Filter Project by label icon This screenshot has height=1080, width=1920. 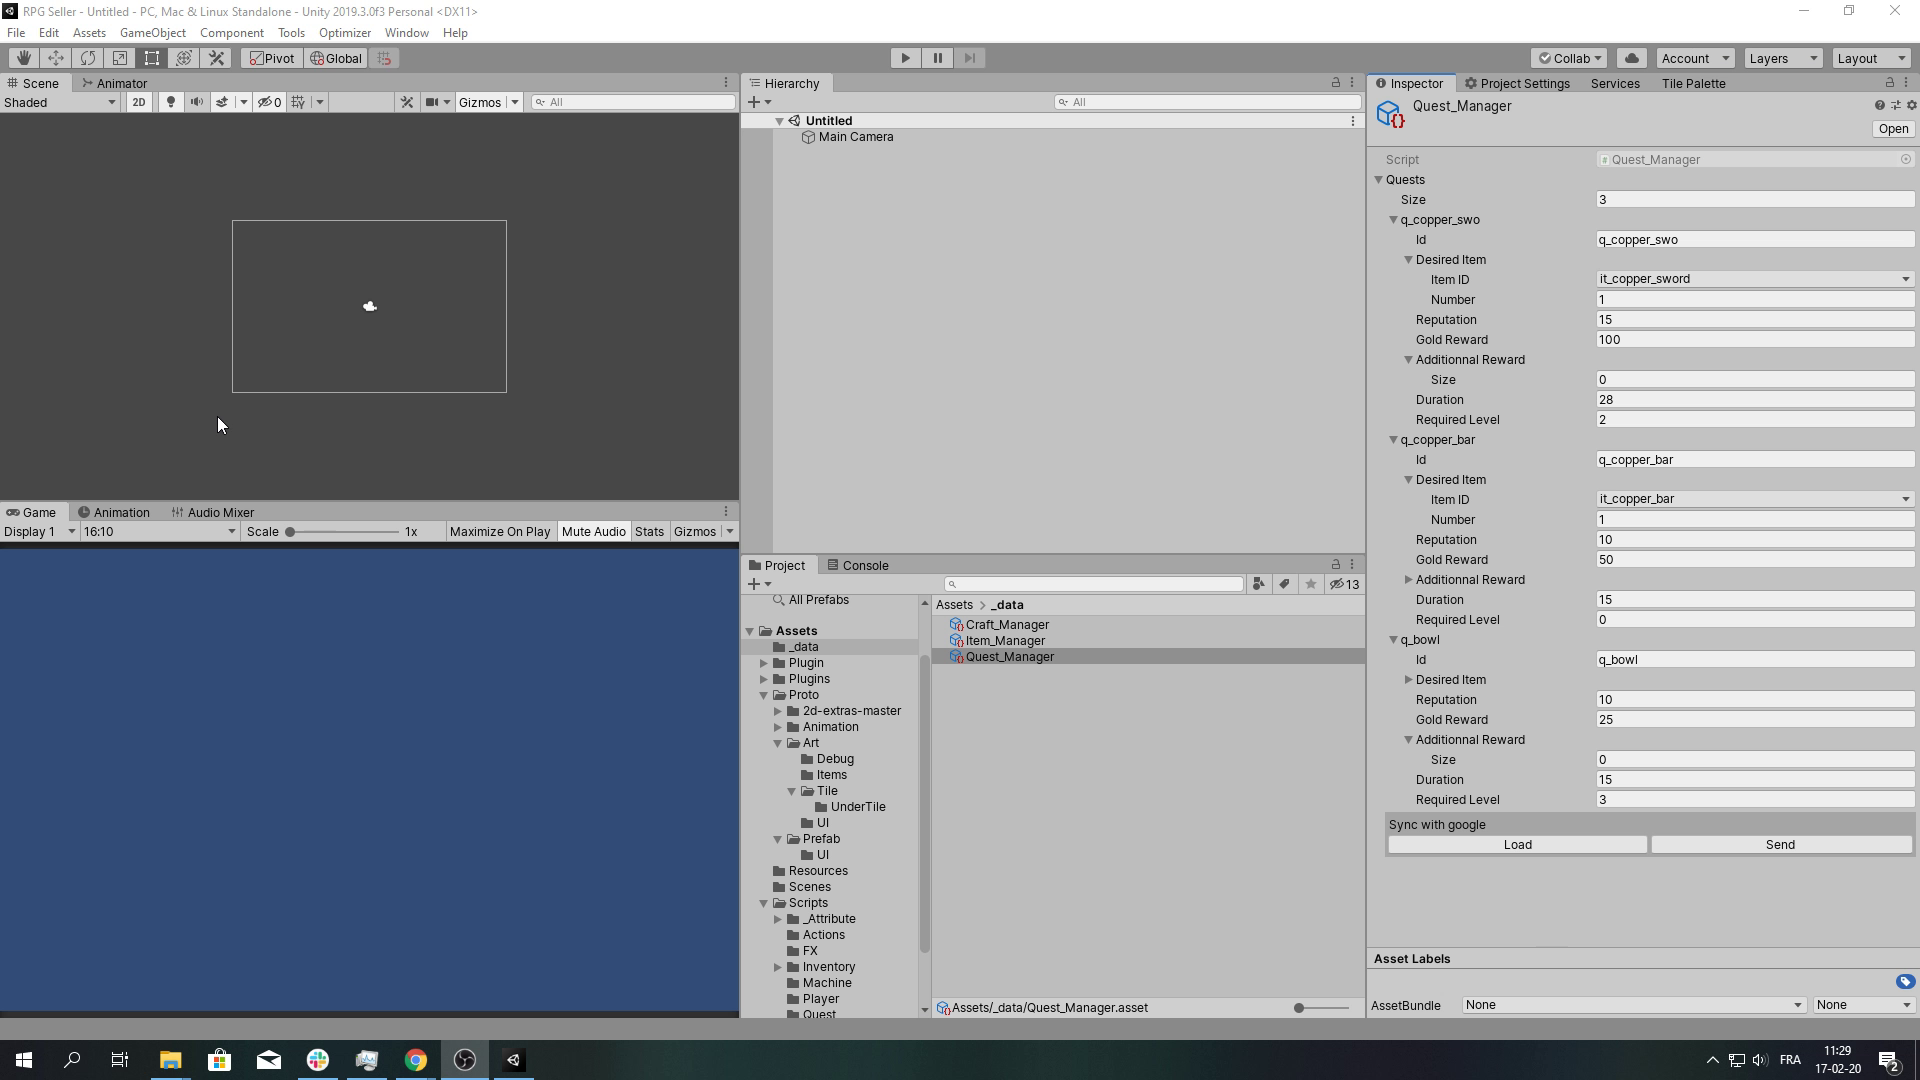[1285, 584]
